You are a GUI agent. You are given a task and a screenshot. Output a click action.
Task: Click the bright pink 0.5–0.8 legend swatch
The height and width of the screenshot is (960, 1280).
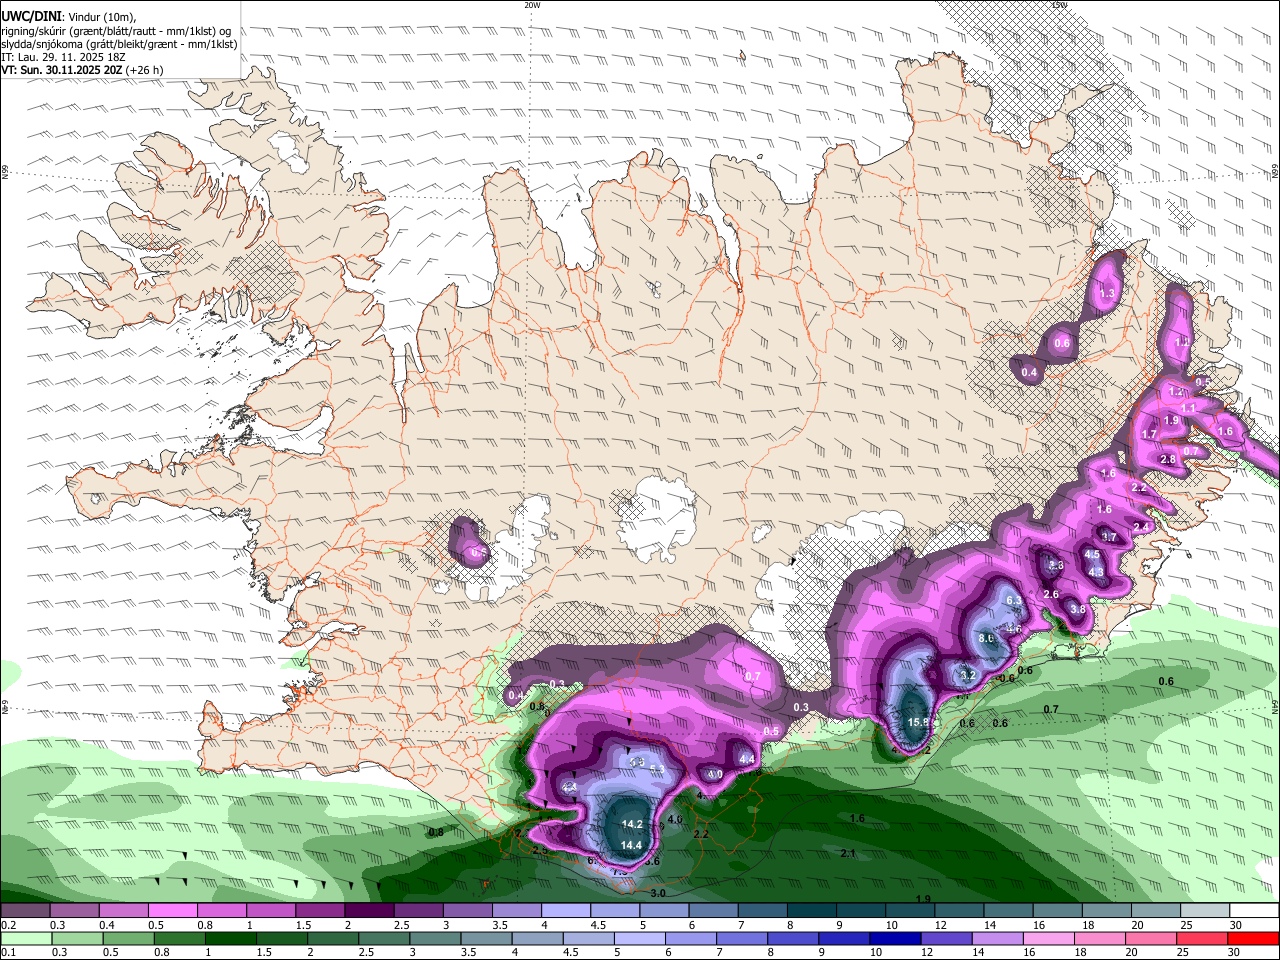(172, 910)
